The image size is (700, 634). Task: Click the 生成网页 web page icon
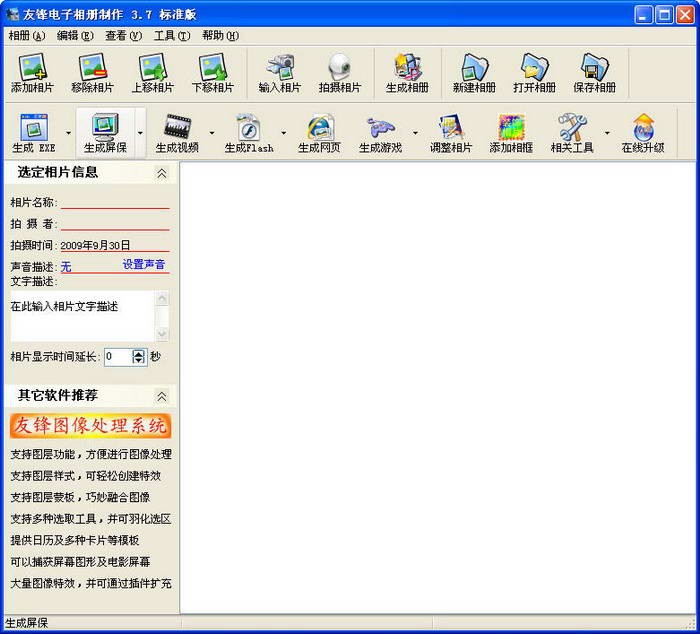319,133
